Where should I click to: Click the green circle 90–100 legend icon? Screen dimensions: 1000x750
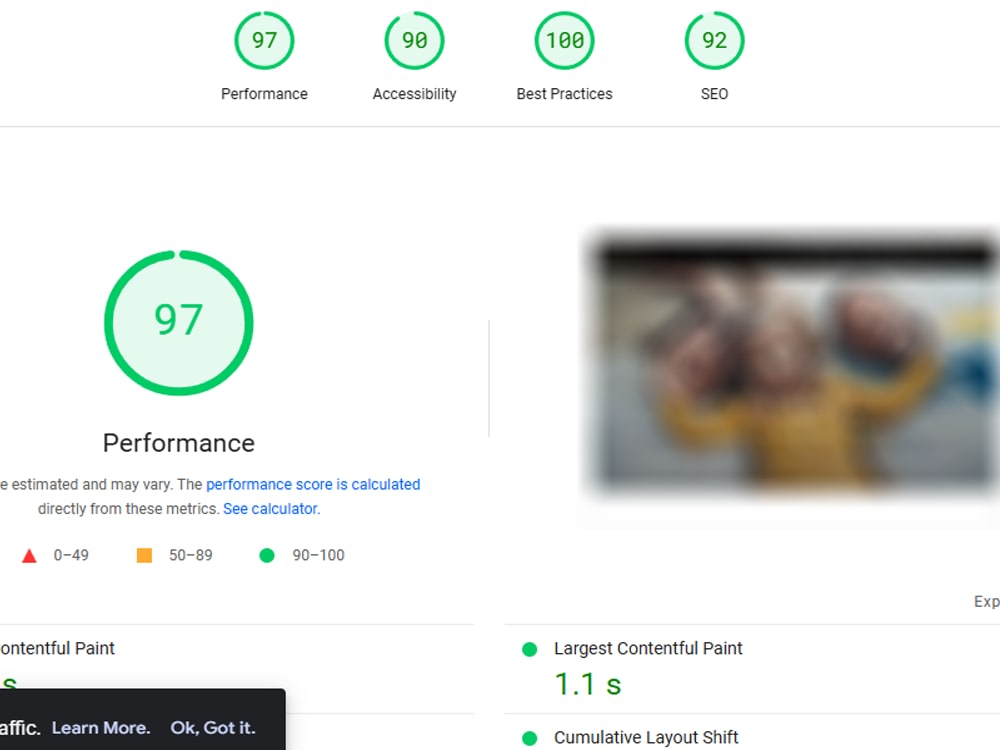coord(267,555)
